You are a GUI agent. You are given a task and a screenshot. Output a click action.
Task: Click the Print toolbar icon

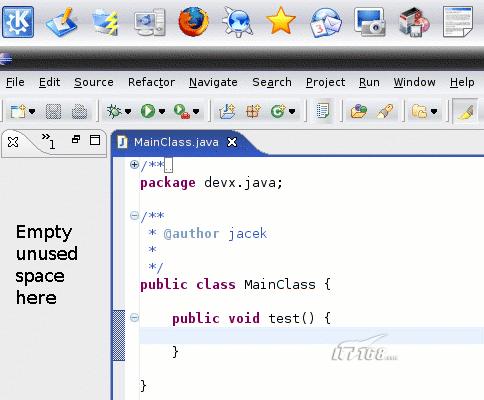(79, 111)
